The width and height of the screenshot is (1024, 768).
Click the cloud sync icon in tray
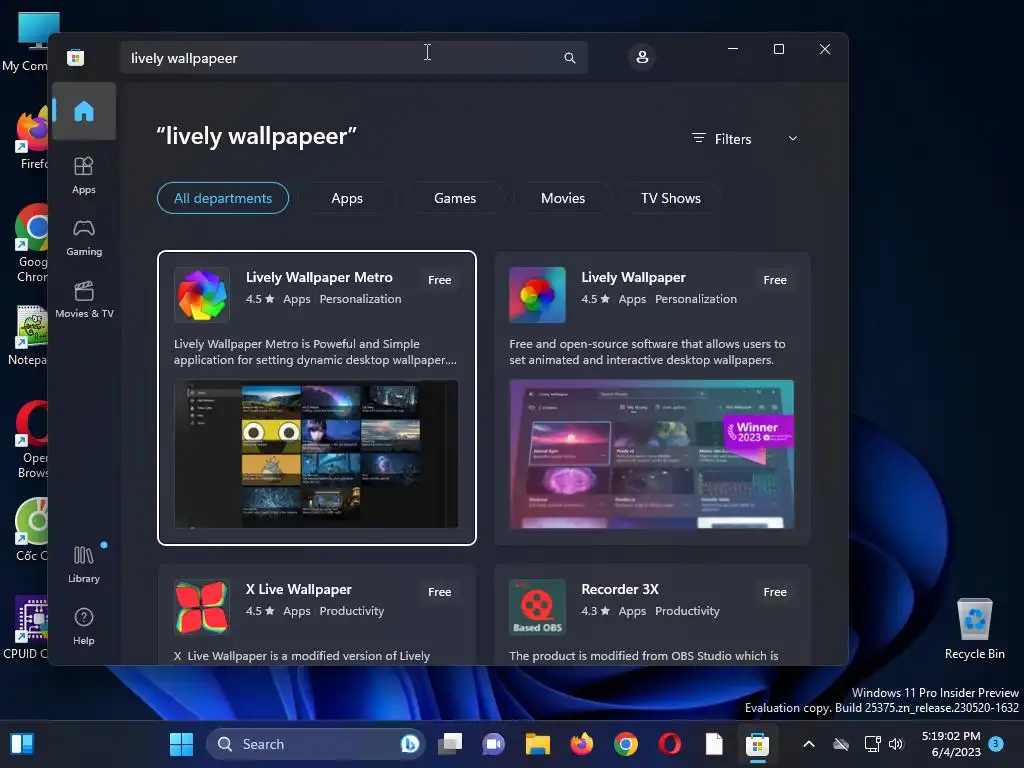pos(841,744)
